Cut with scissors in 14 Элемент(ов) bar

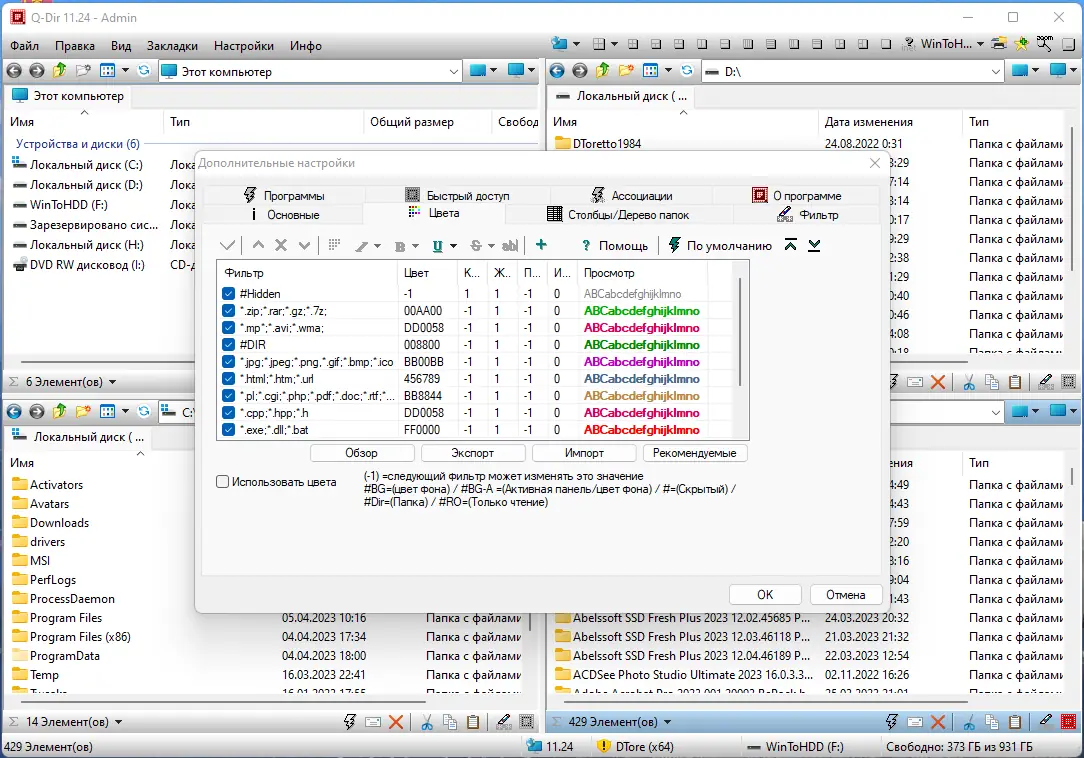click(427, 722)
